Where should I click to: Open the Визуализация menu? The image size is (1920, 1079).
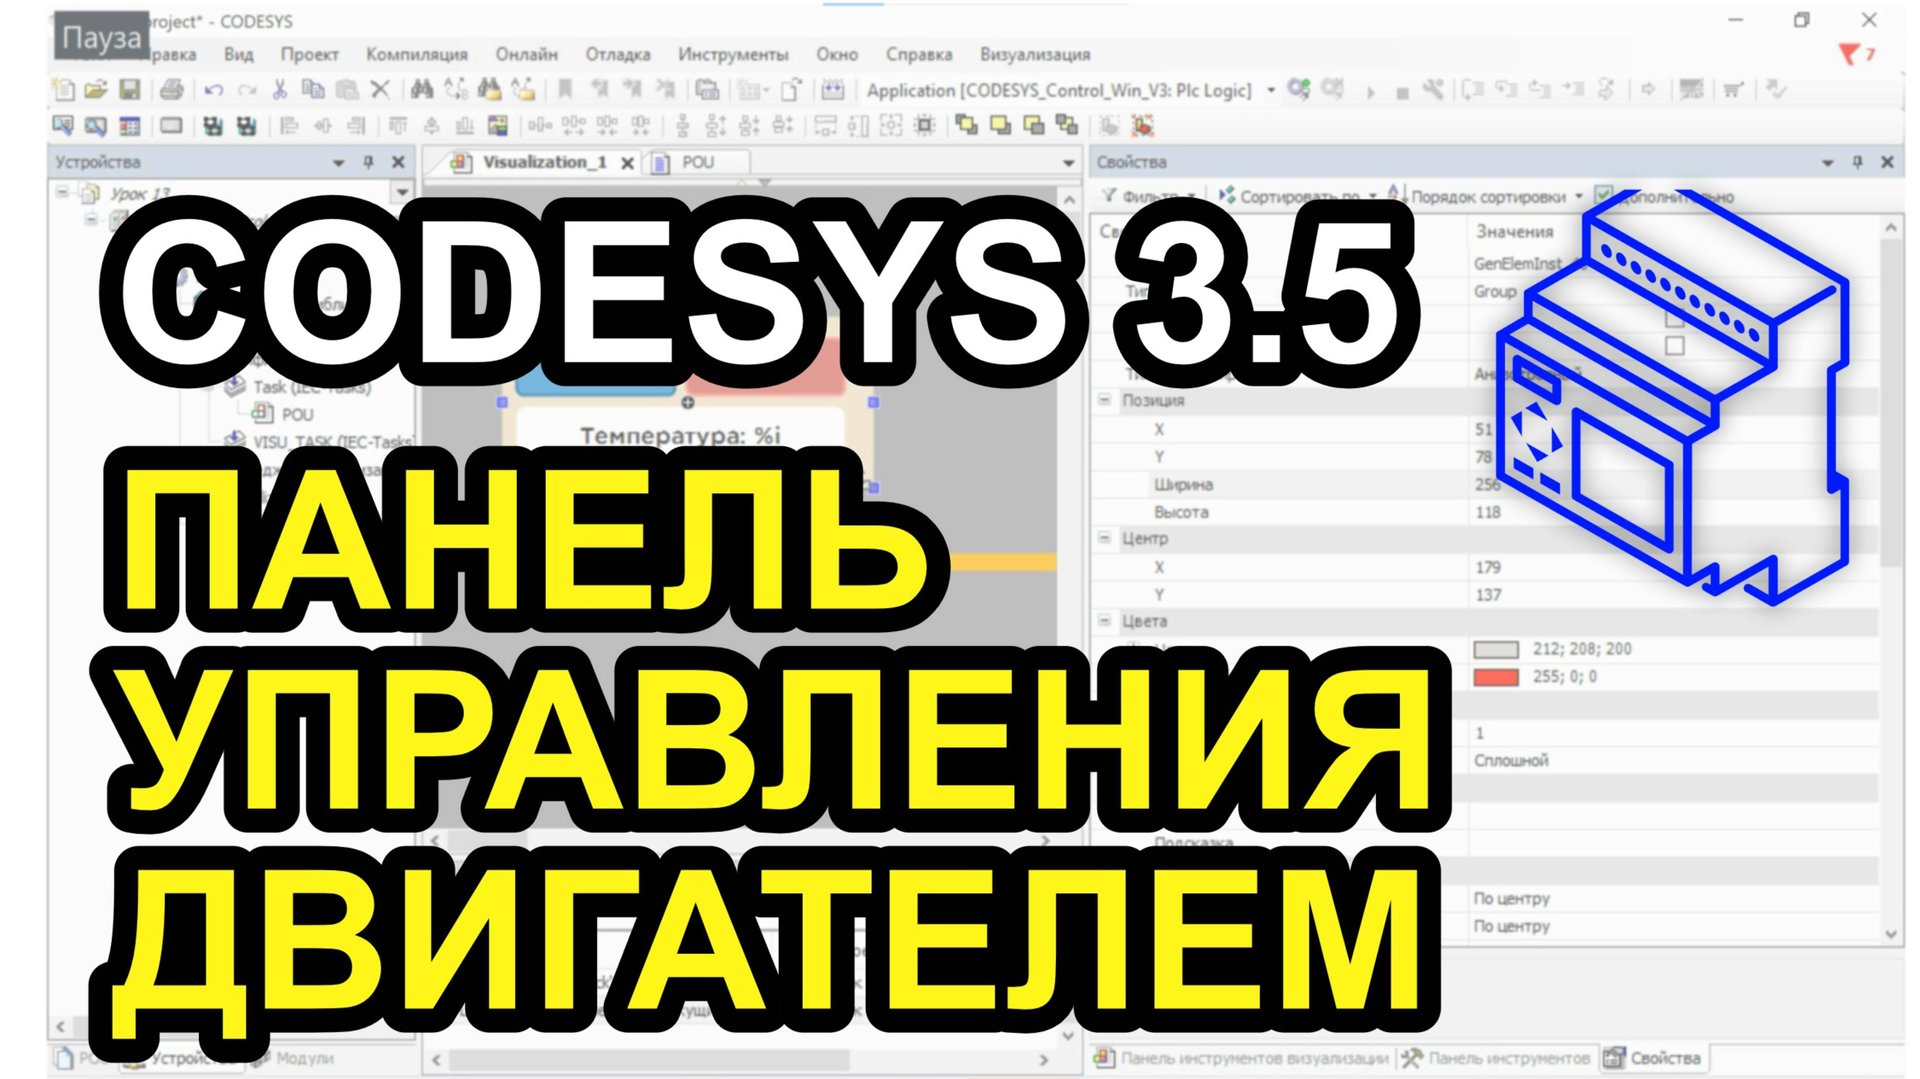tap(1035, 54)
